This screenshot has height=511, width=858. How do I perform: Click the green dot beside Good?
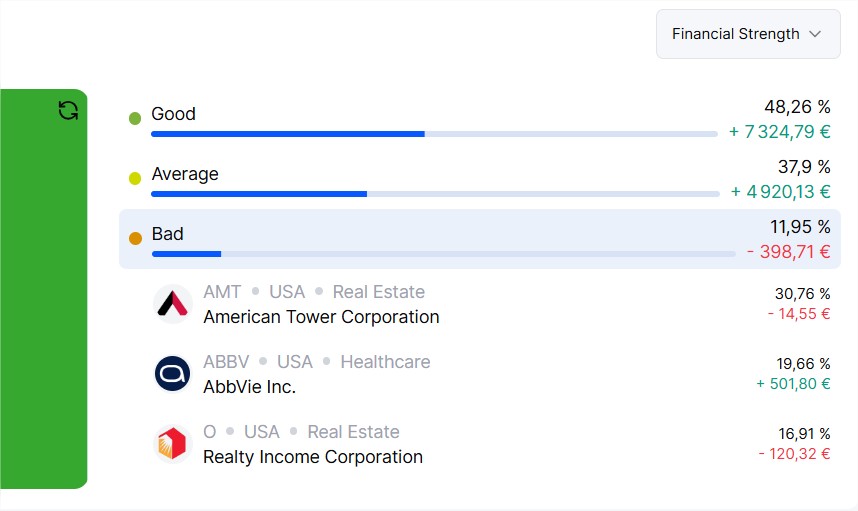(135, 118)
